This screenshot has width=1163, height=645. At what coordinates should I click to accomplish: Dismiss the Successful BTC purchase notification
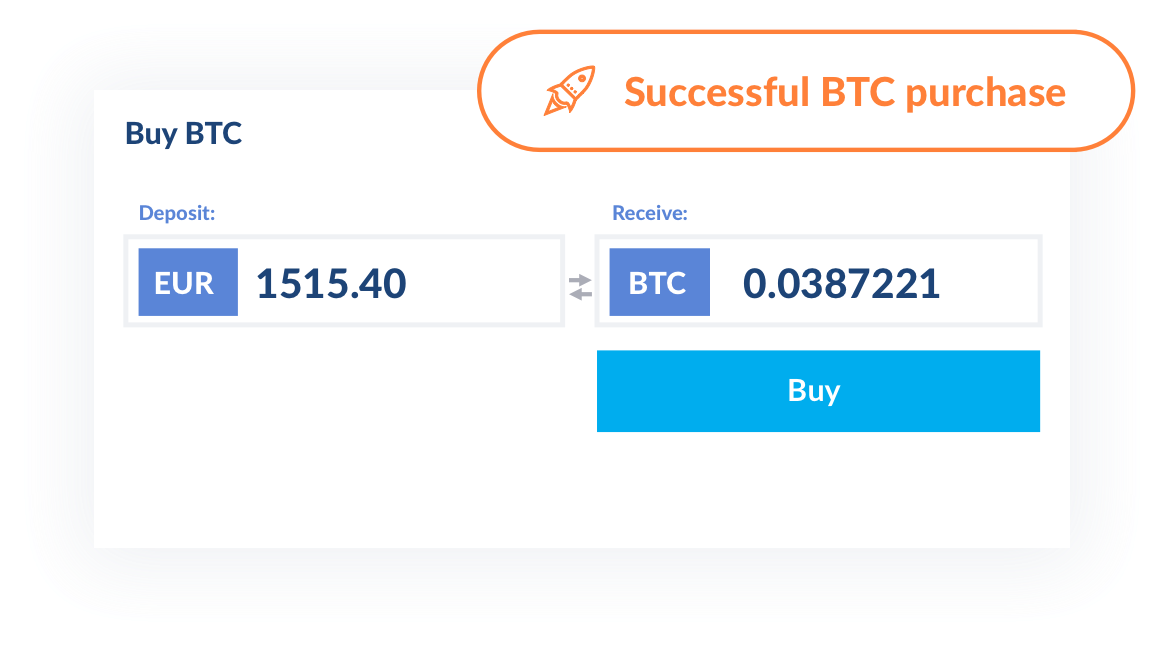tap(845, 91)
